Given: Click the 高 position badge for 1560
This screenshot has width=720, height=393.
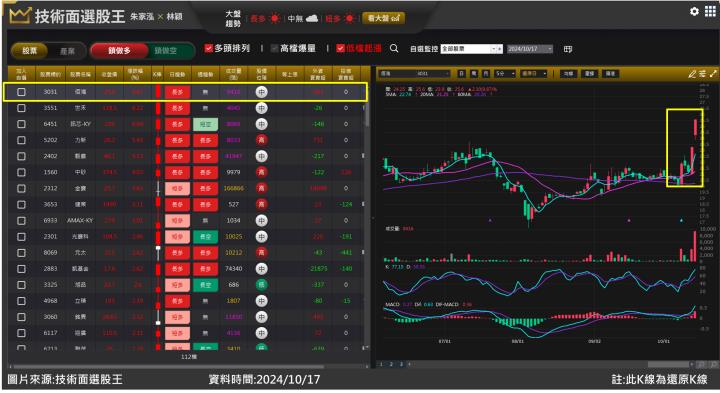Looking at the screenshot, I should pos(261,172).
